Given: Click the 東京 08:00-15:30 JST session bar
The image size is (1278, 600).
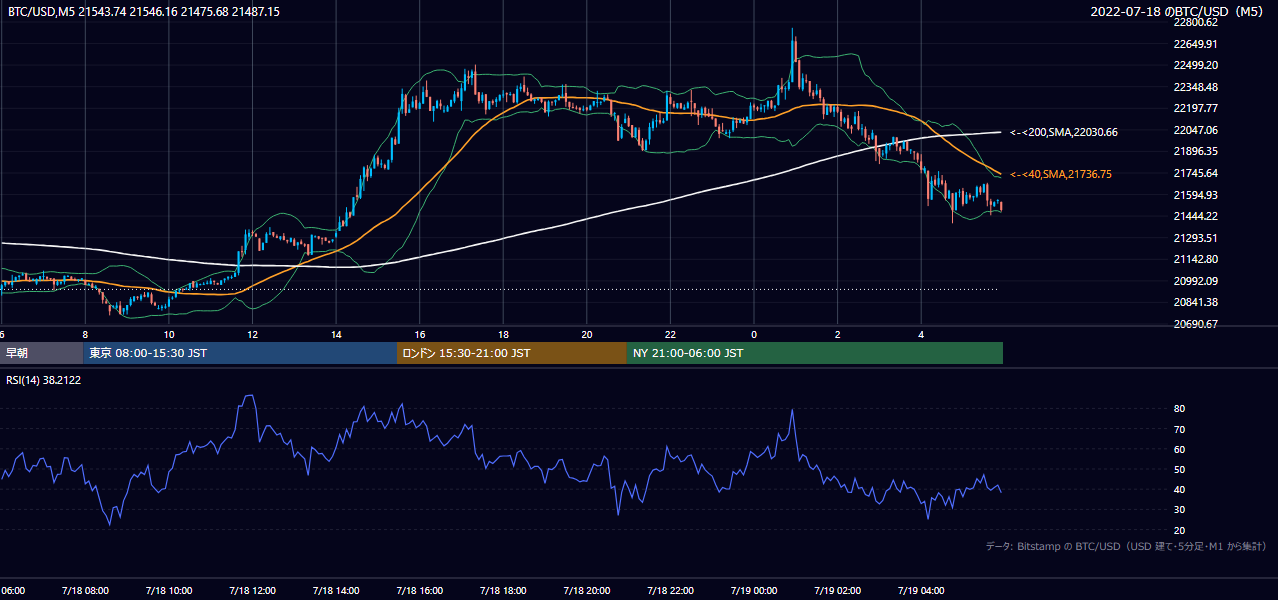Looking at the screenshot, I should (x=240, y=353).
